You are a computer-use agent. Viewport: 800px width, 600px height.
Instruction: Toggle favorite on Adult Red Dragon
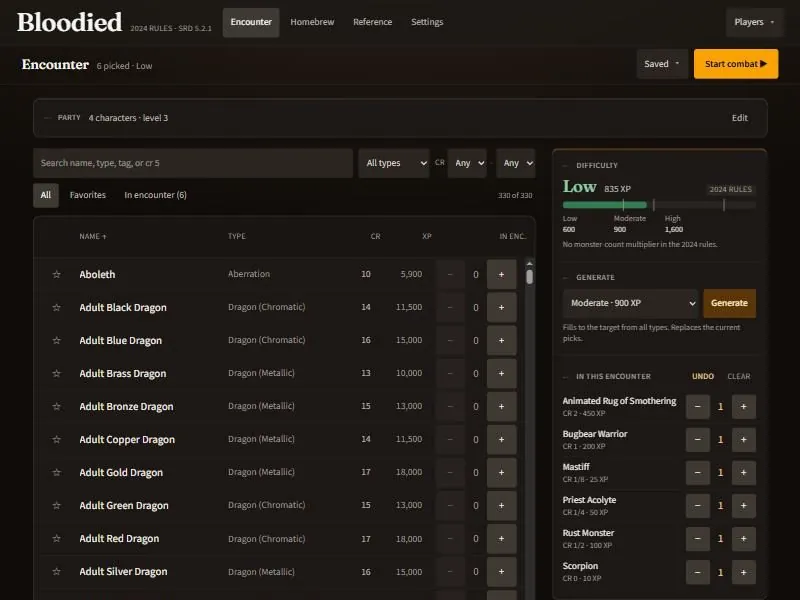click(57, 539)
